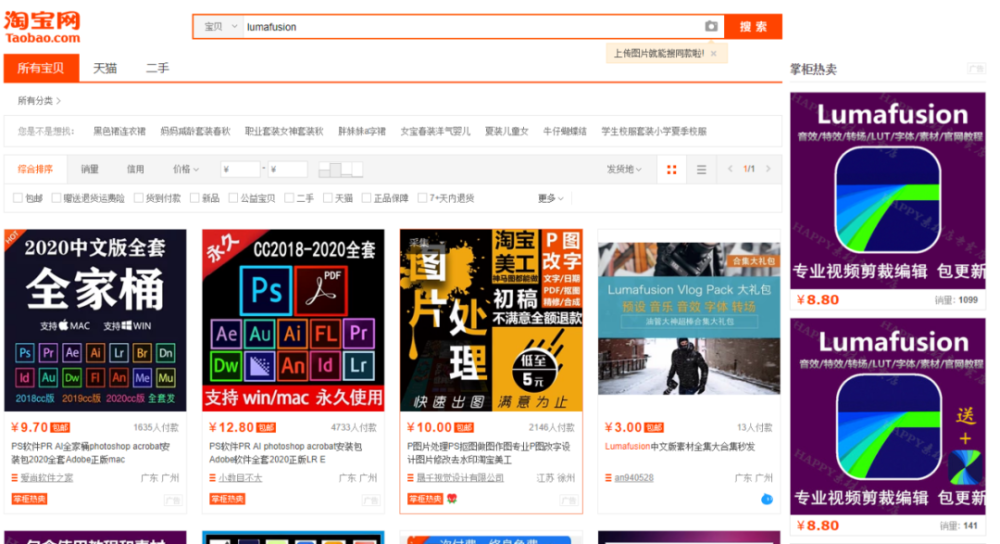Click 掌柜热卖 badge on ¥12.80 item
The image size is (1000, 544).
[228, 499]
